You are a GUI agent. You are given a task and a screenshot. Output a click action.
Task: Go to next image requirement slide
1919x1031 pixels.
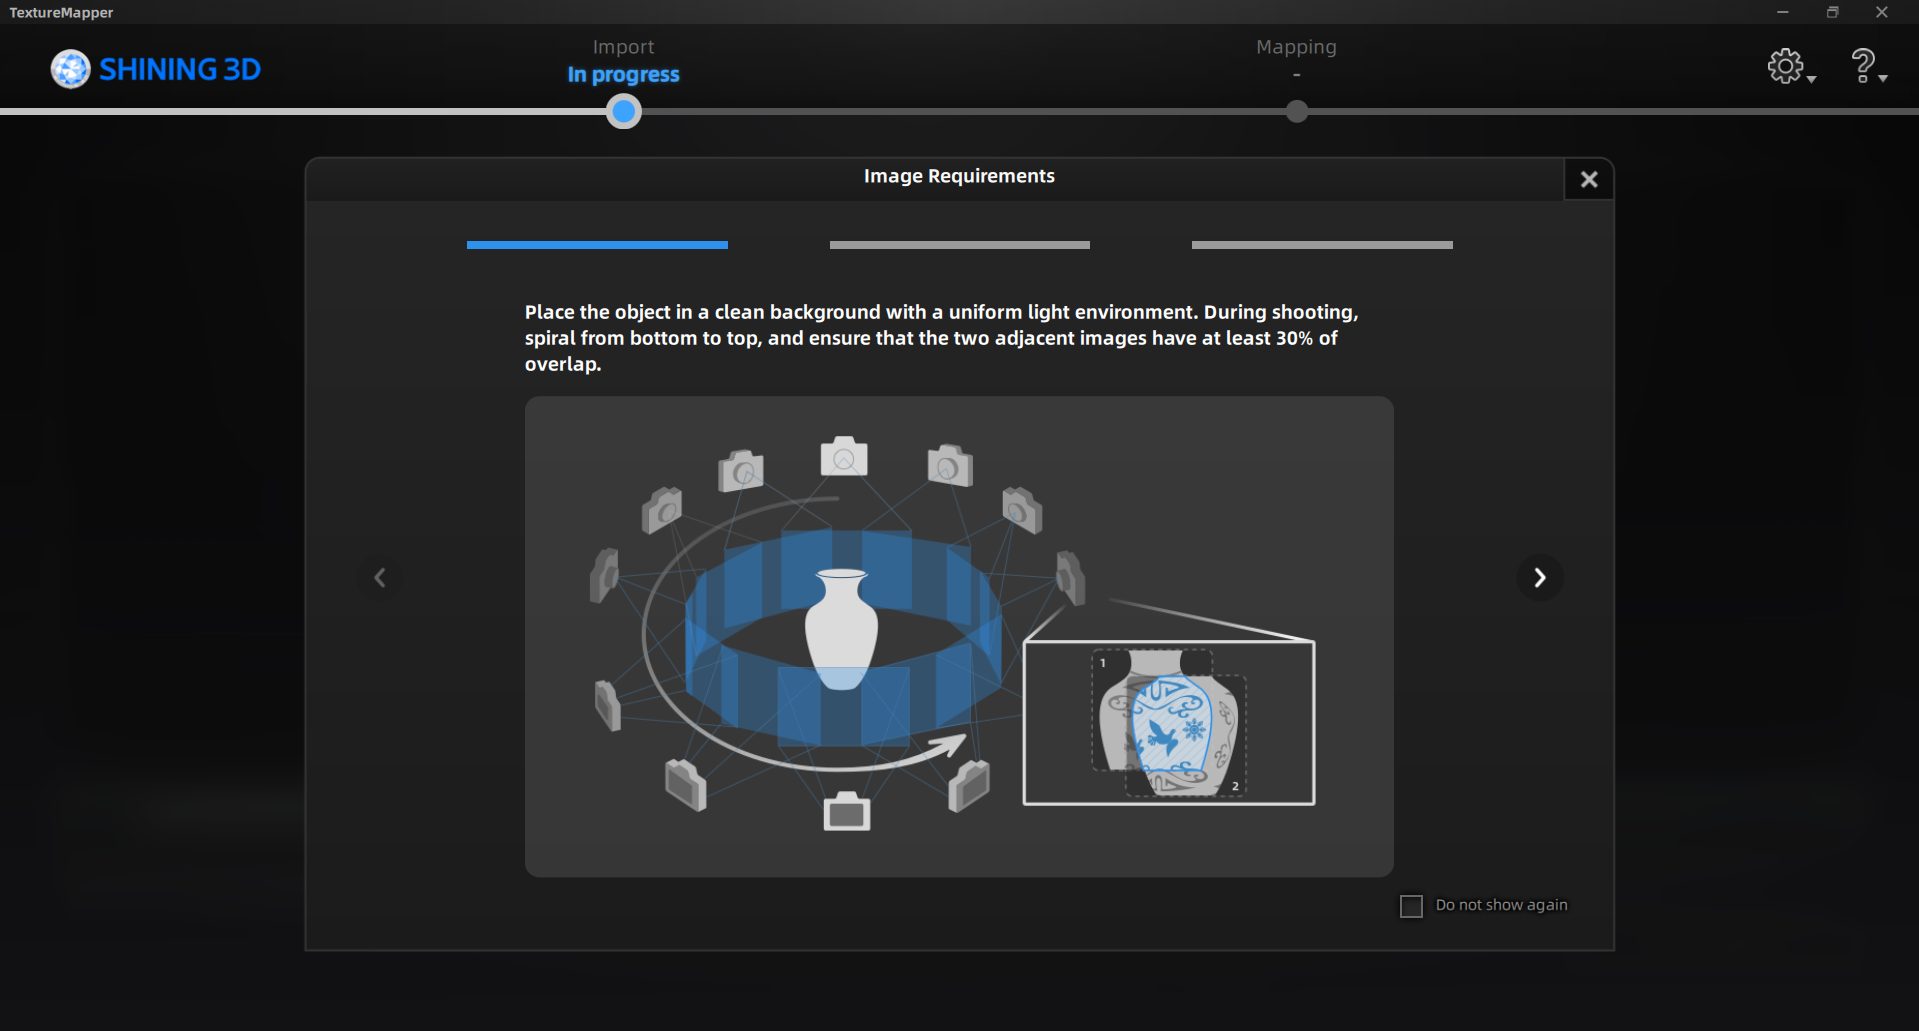coord(1539,578)
